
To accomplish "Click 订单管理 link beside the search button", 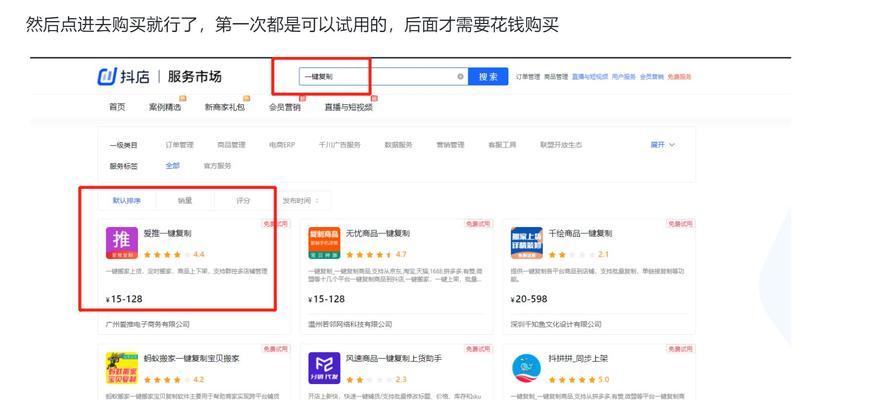I will [x=528, y=77].
